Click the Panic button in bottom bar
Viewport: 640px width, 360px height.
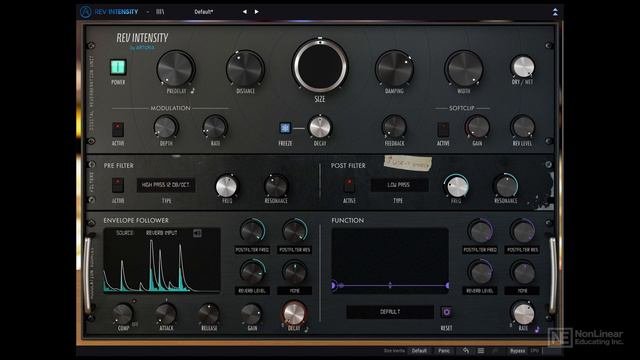click(443, 351)
